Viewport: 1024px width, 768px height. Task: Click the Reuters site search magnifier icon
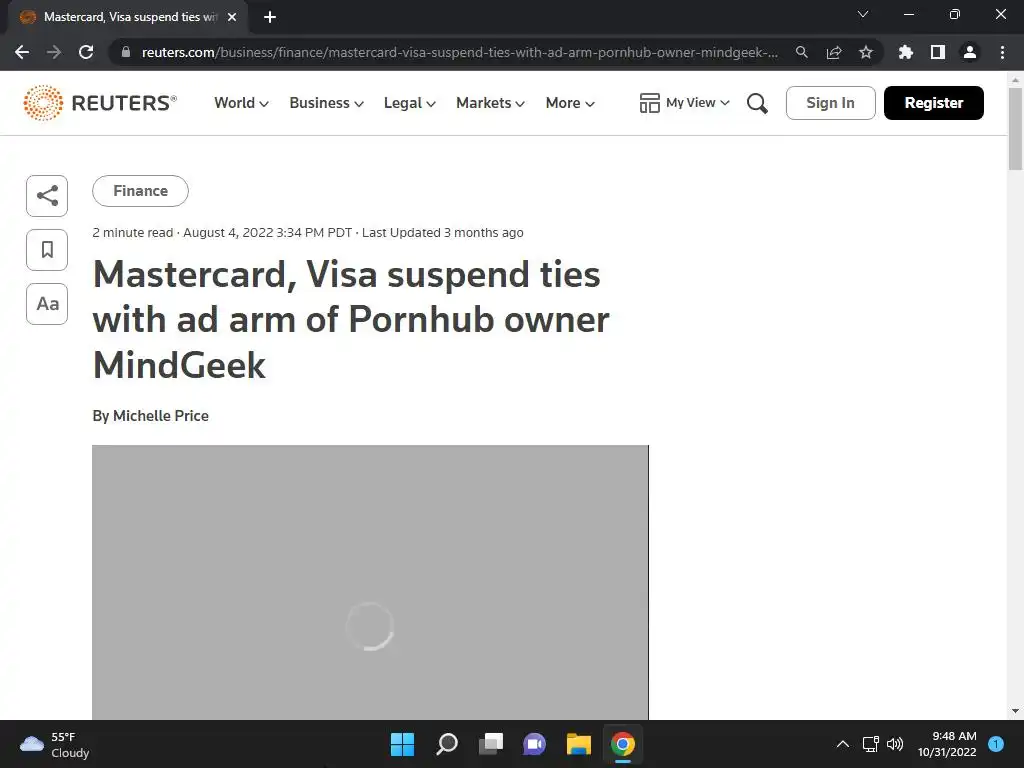point(757,103)
